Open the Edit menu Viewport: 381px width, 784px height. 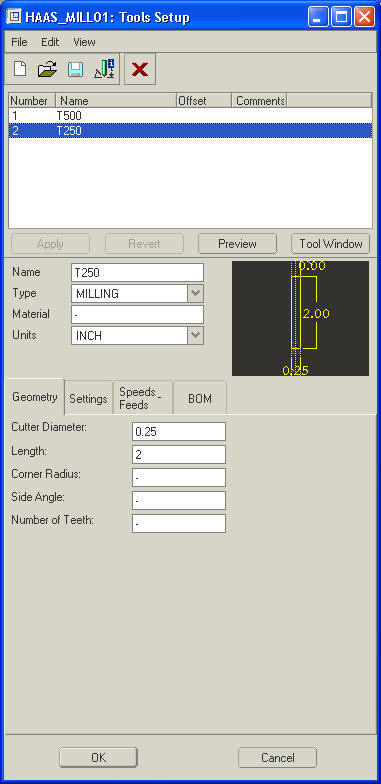[50, 42]
